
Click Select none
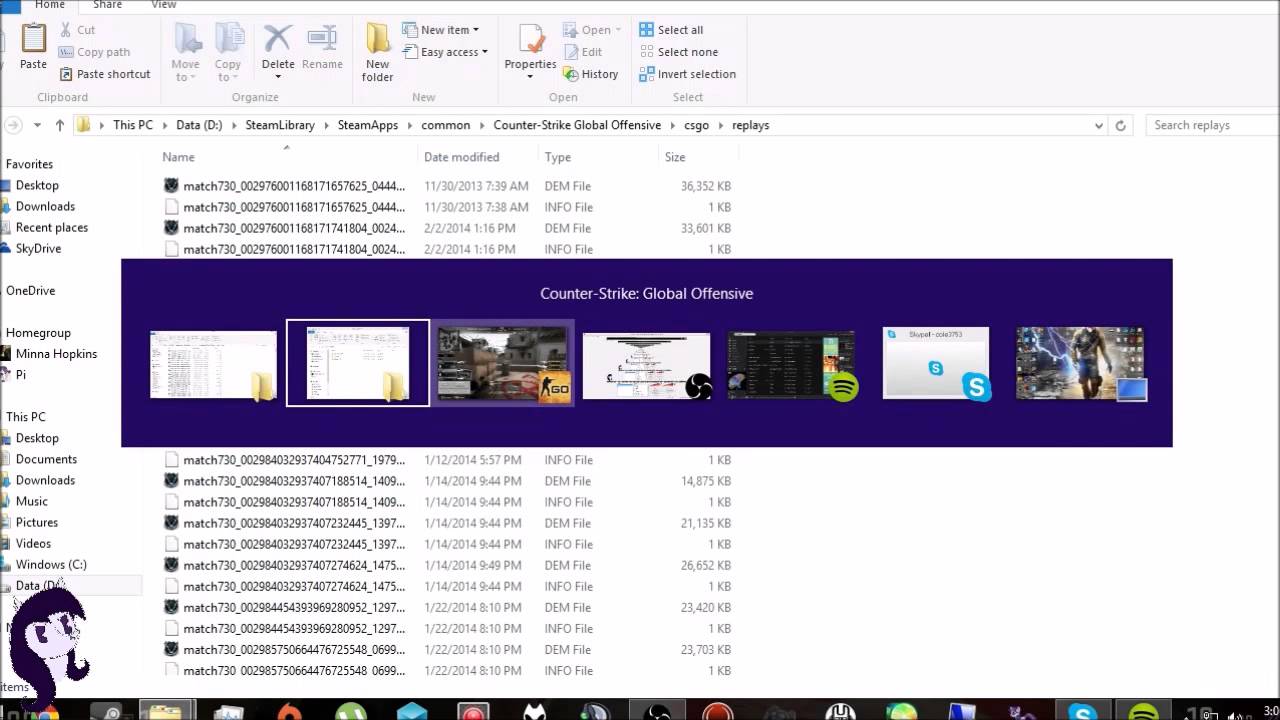coord(678,52)
